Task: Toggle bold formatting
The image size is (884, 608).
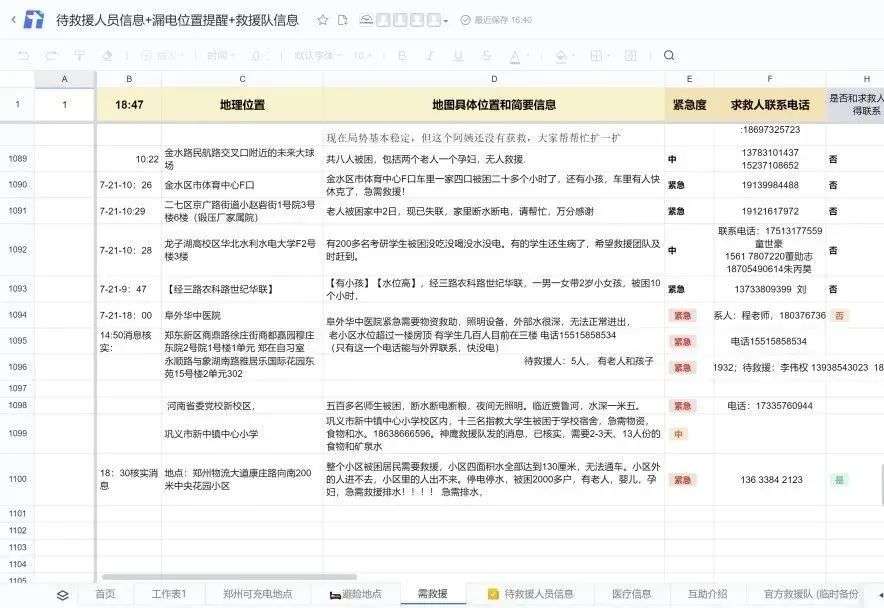Action: click(x=402, y=55)
